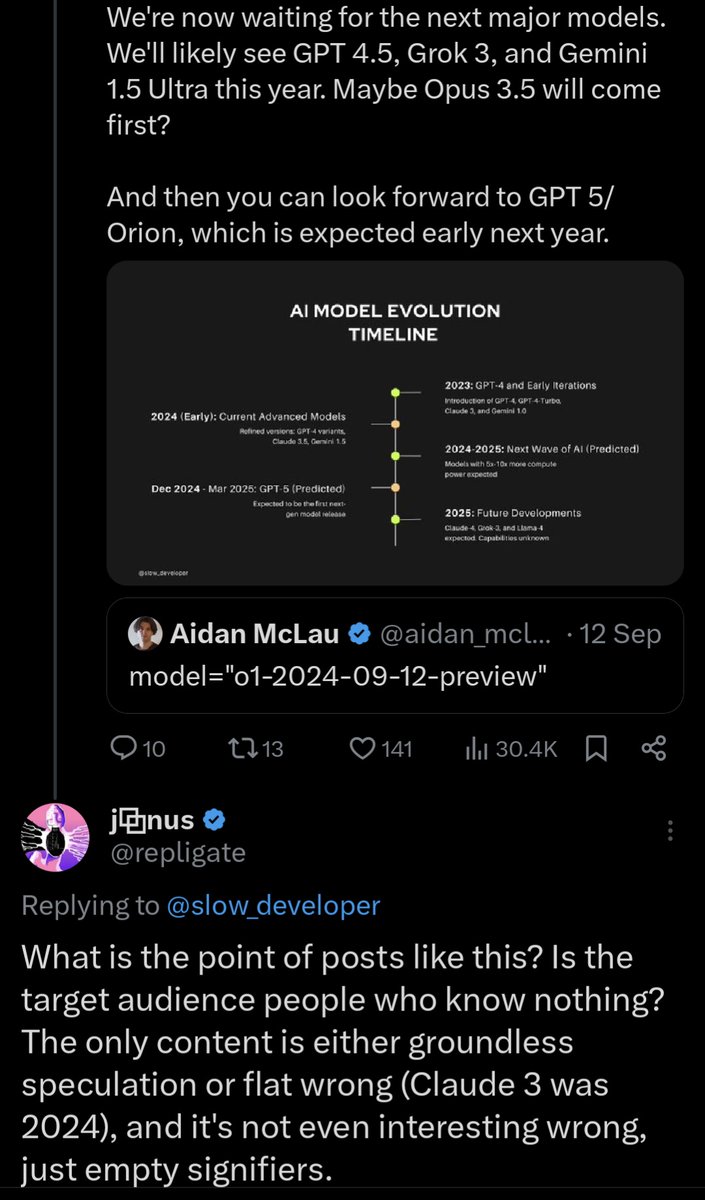Open the @slow_developer mention link
The image size is (705, 1200).
tap(272, 906)
